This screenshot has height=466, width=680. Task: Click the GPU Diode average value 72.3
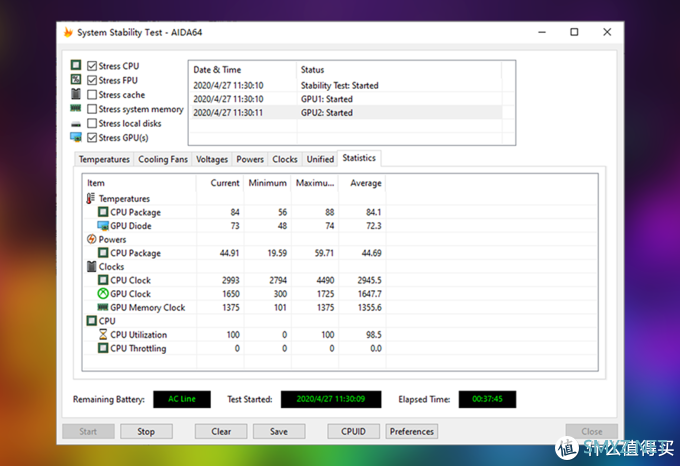tap(373, 225)
